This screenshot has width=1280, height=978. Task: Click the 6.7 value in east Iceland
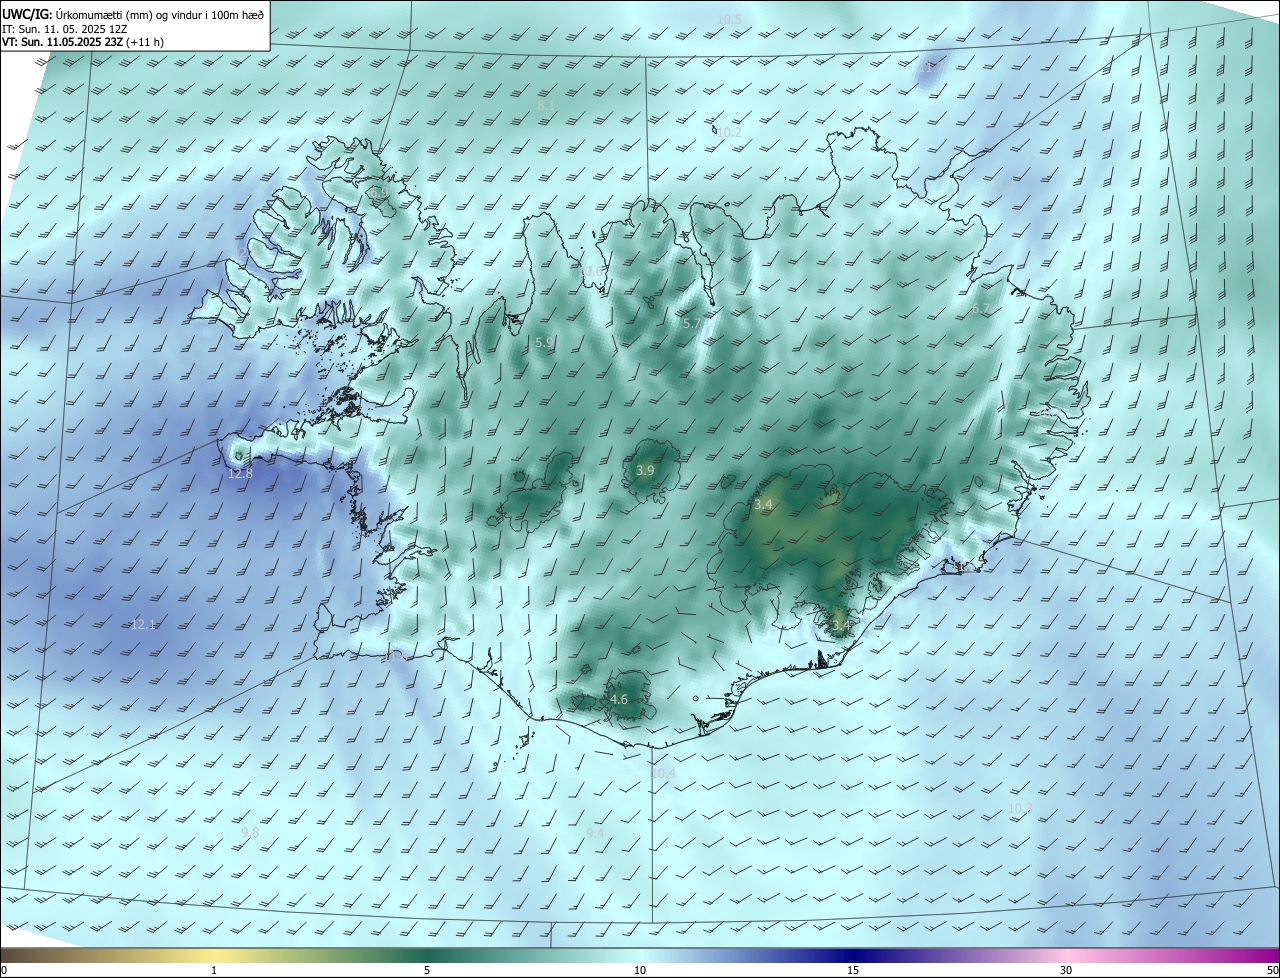[x=980, y=309]
